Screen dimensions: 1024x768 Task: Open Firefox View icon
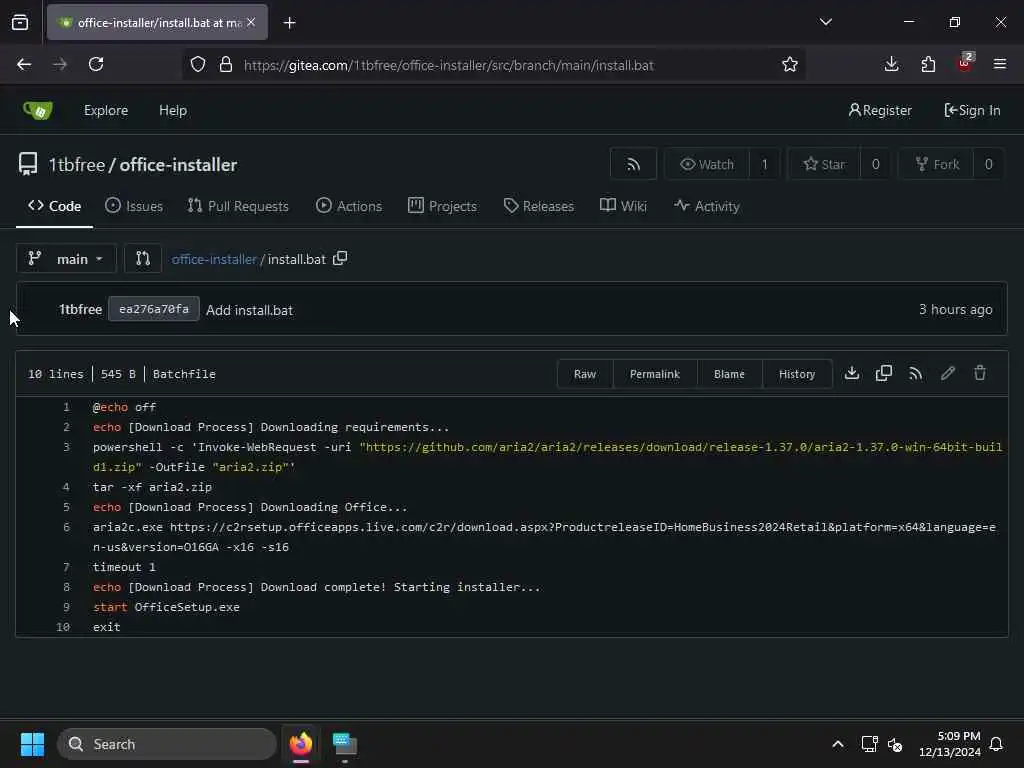(20, 22)
